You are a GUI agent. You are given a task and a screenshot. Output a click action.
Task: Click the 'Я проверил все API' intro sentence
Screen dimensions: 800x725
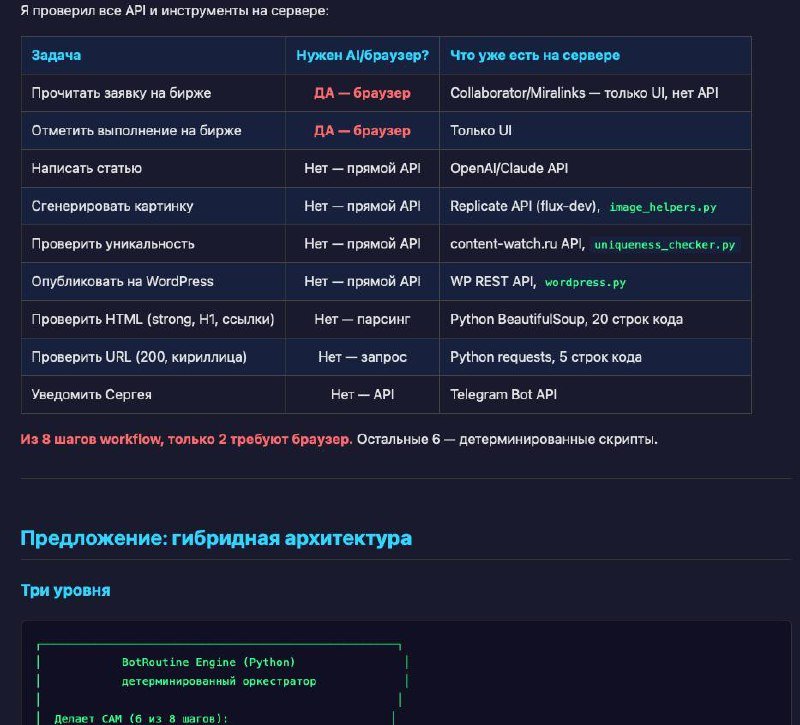[x=174, y=10]
